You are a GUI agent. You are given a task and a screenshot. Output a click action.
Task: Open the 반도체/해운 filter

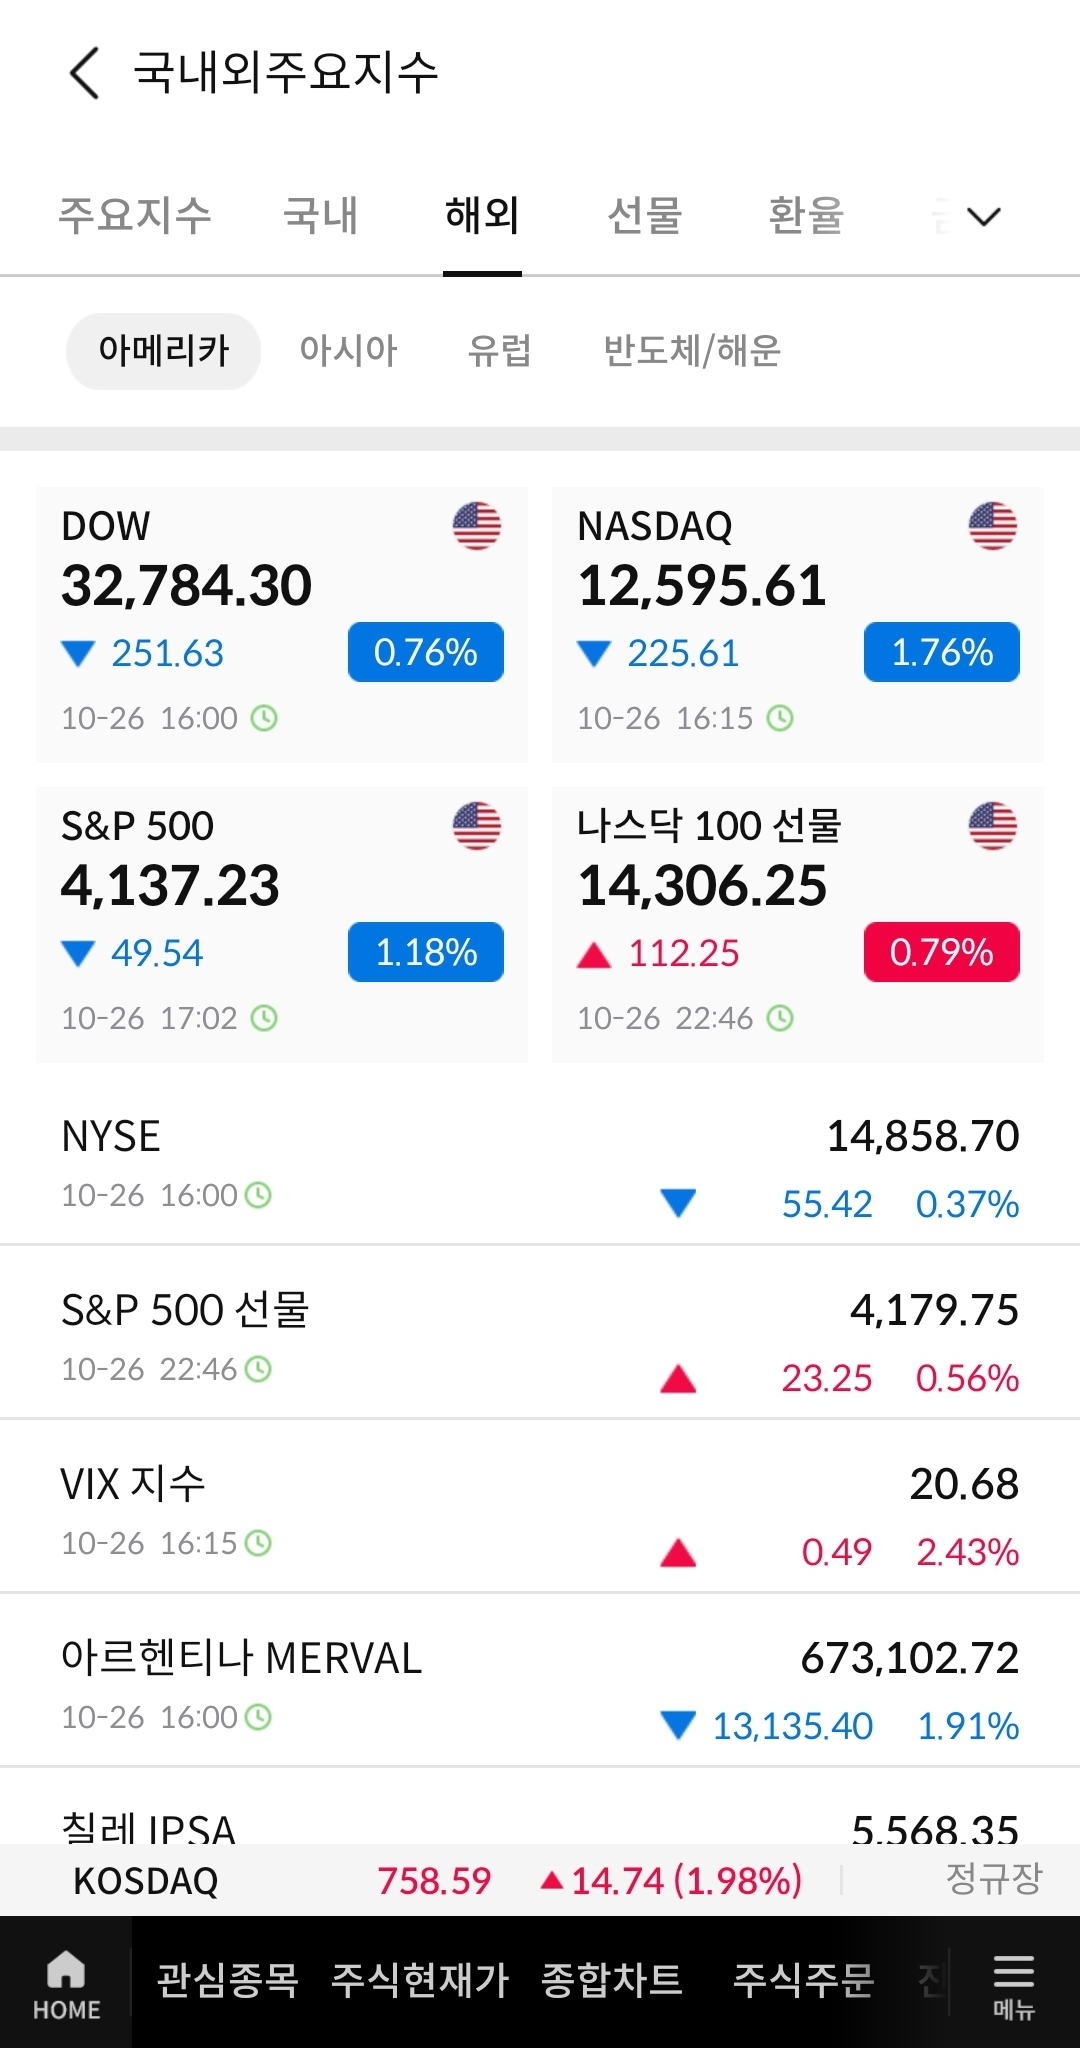(x=692, y=351)
